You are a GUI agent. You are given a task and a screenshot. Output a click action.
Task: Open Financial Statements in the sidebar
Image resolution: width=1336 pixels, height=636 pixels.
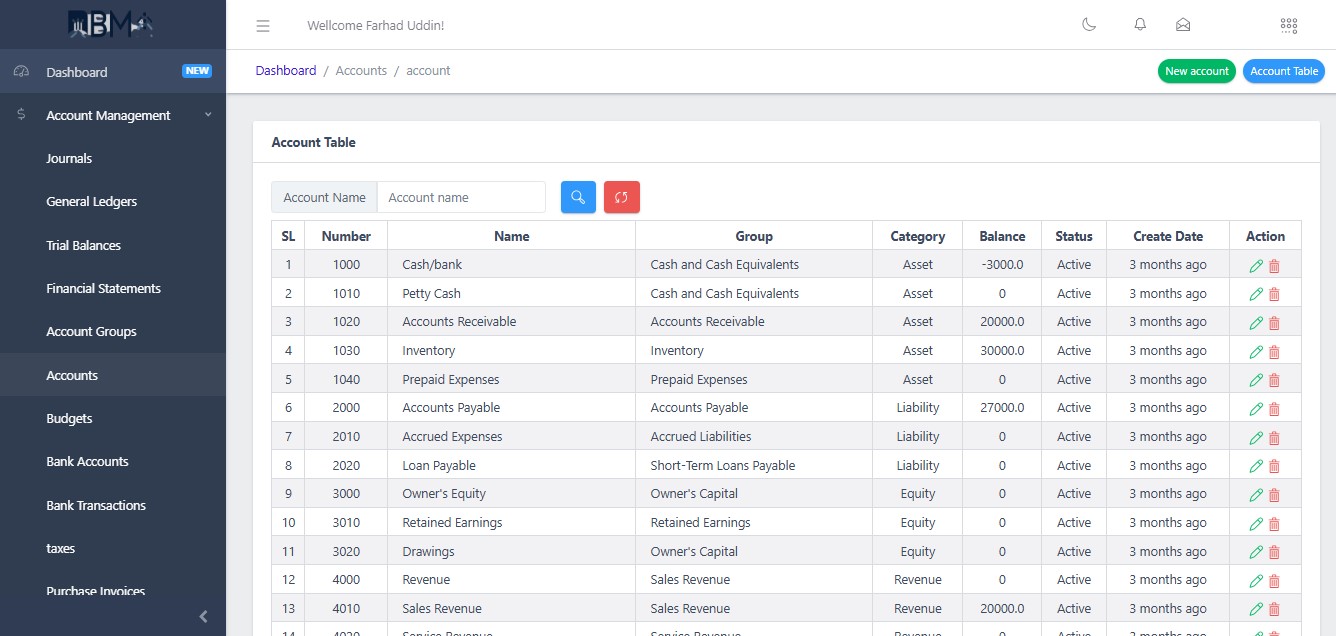tap(113, 288)
